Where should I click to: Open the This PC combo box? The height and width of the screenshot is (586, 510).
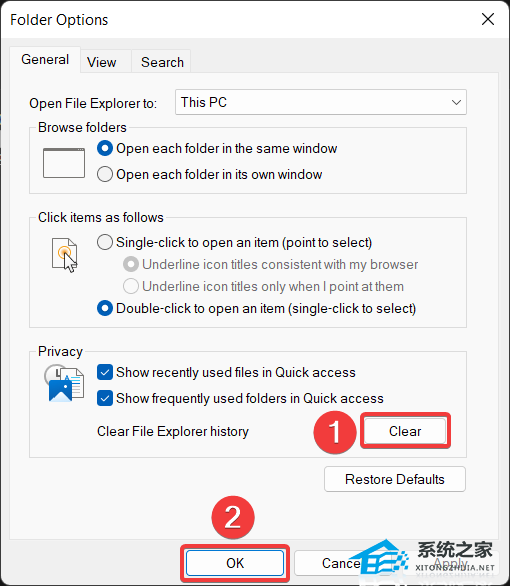tap(321, 102)
